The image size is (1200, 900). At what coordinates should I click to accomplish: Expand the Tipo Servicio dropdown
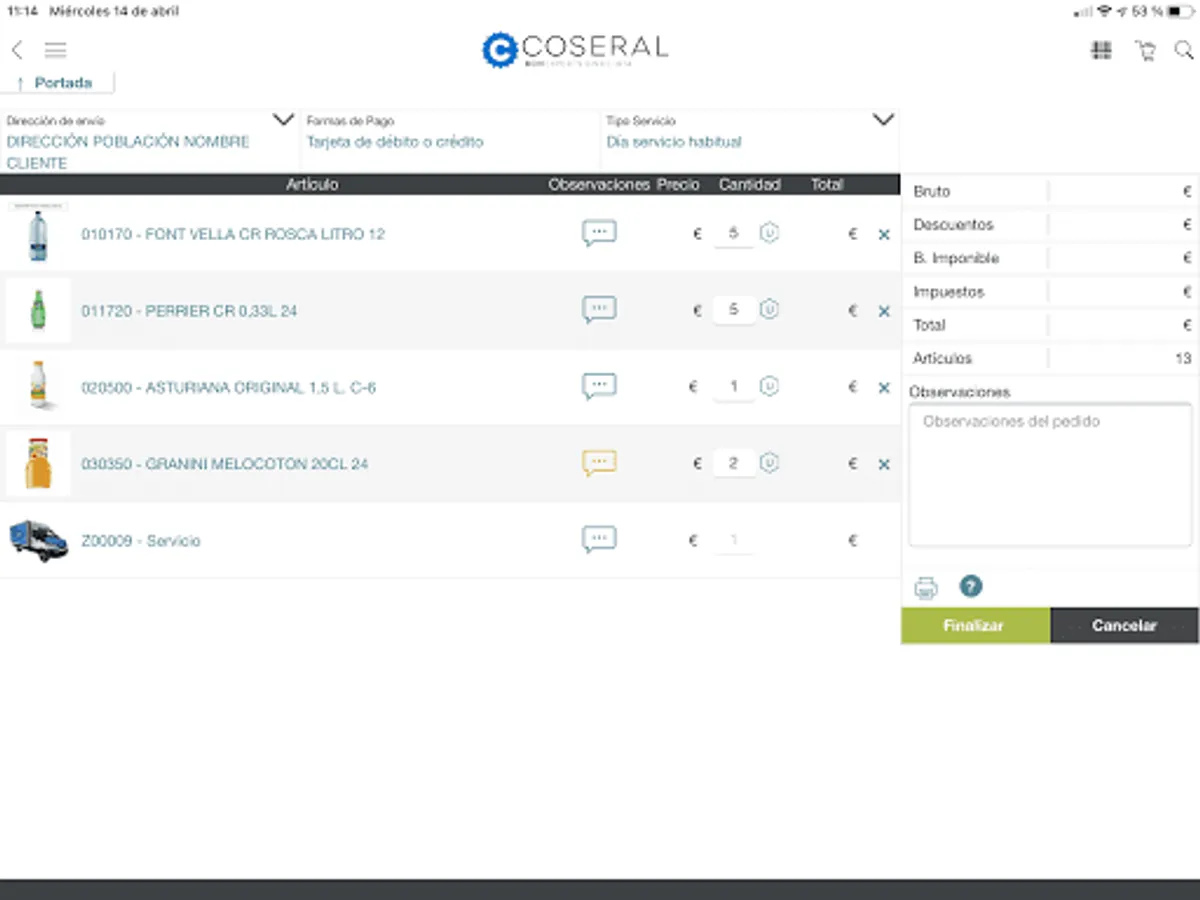coord(883,120)
